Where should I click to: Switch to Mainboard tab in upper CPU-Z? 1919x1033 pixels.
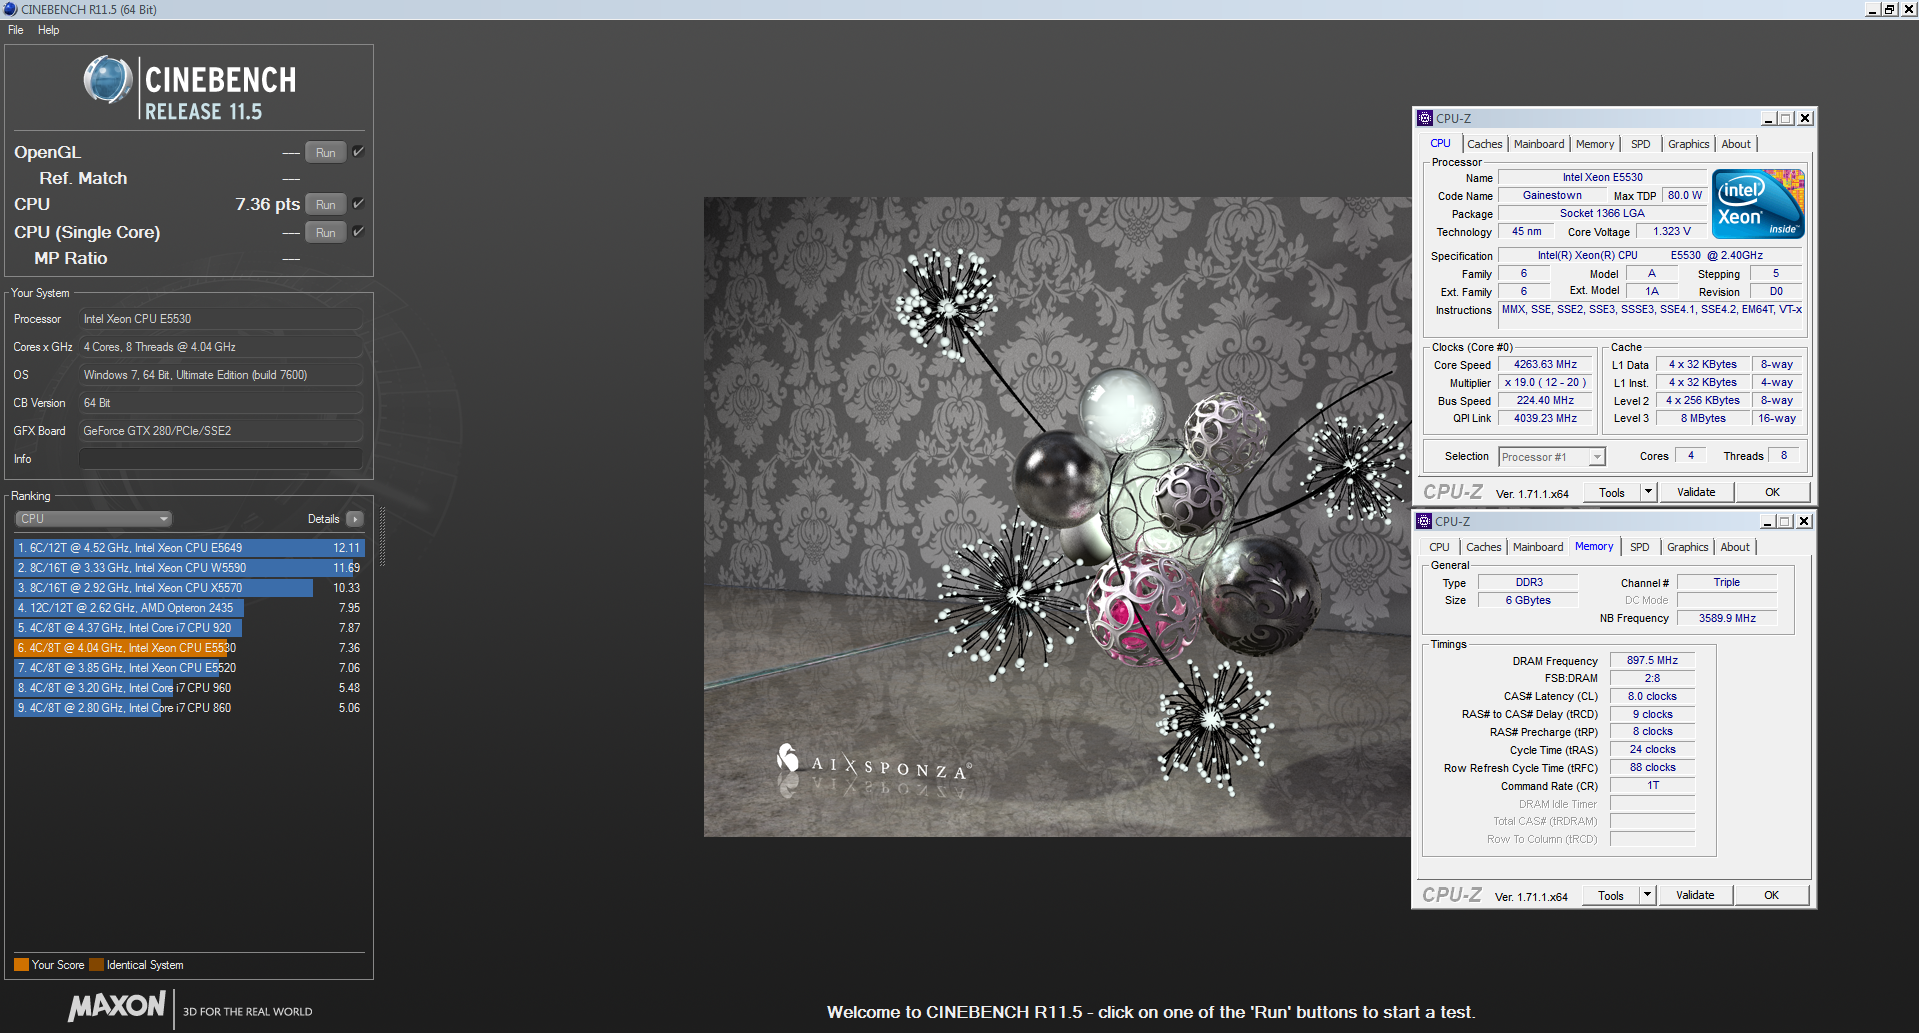point(1538,144)
